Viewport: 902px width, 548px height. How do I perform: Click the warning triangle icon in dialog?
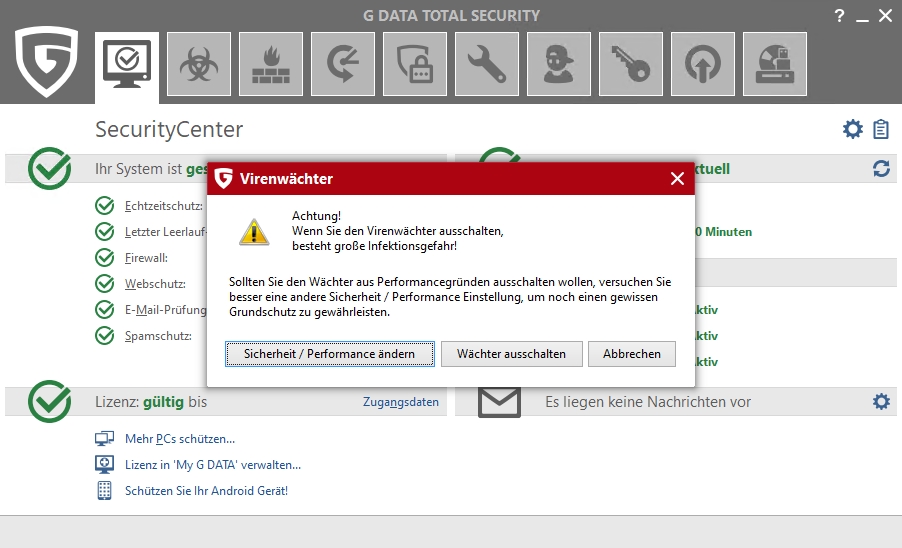tap(254, 232)
